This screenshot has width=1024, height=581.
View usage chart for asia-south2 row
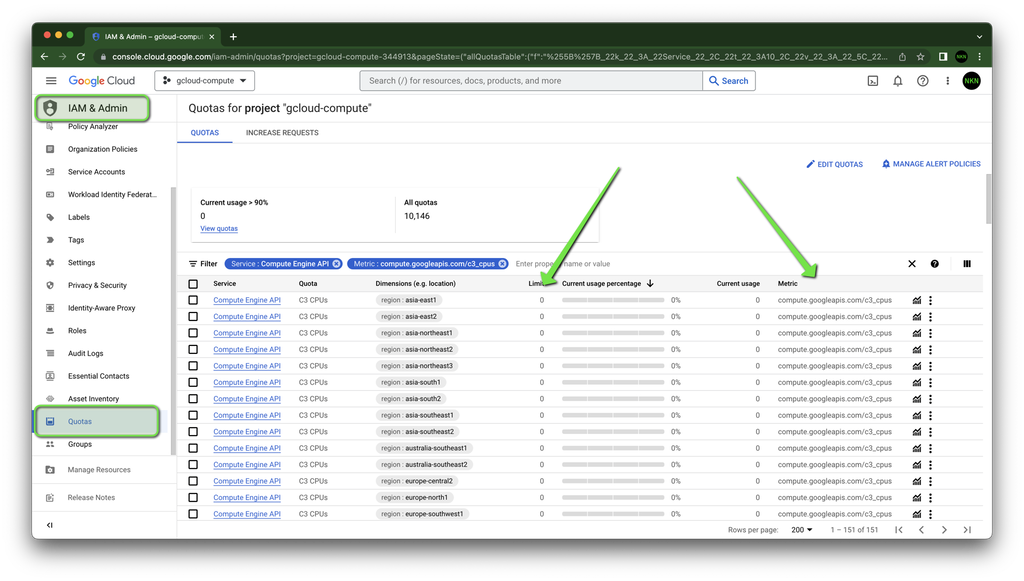point(917,399)
